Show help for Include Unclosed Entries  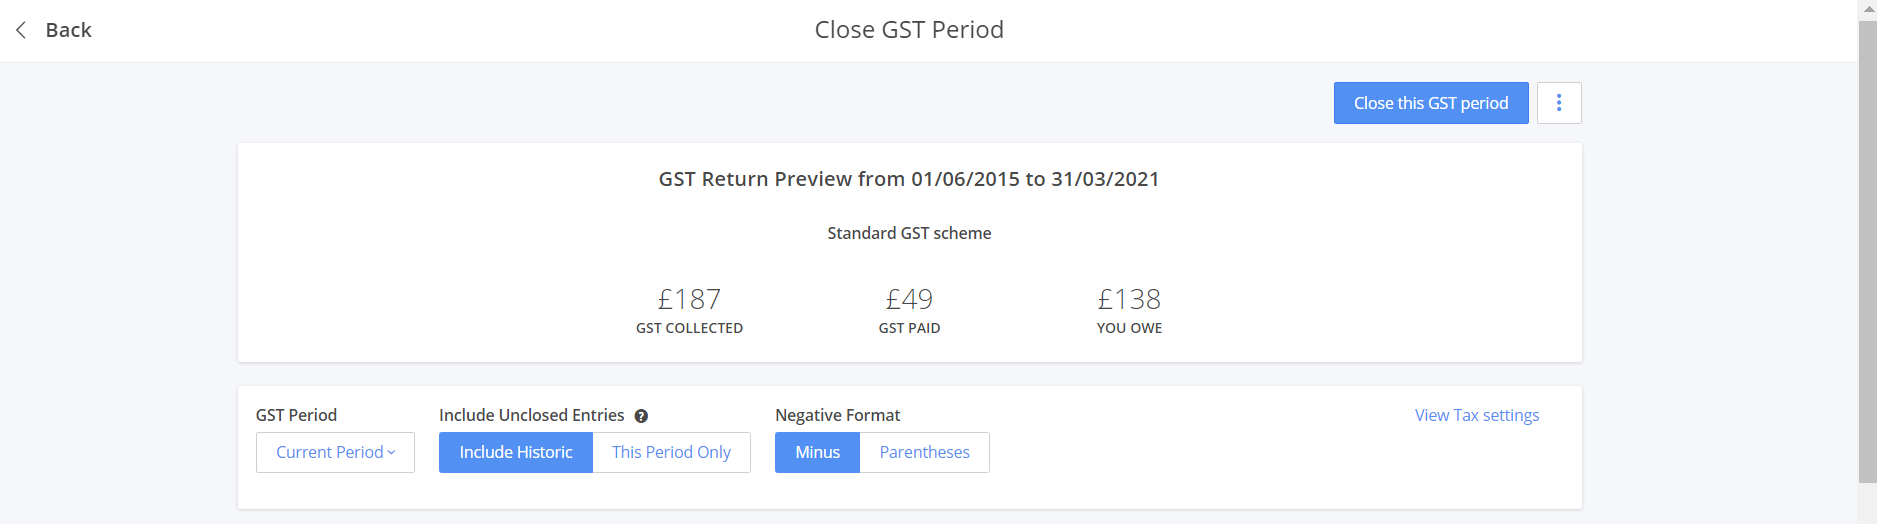pos(641,416)
